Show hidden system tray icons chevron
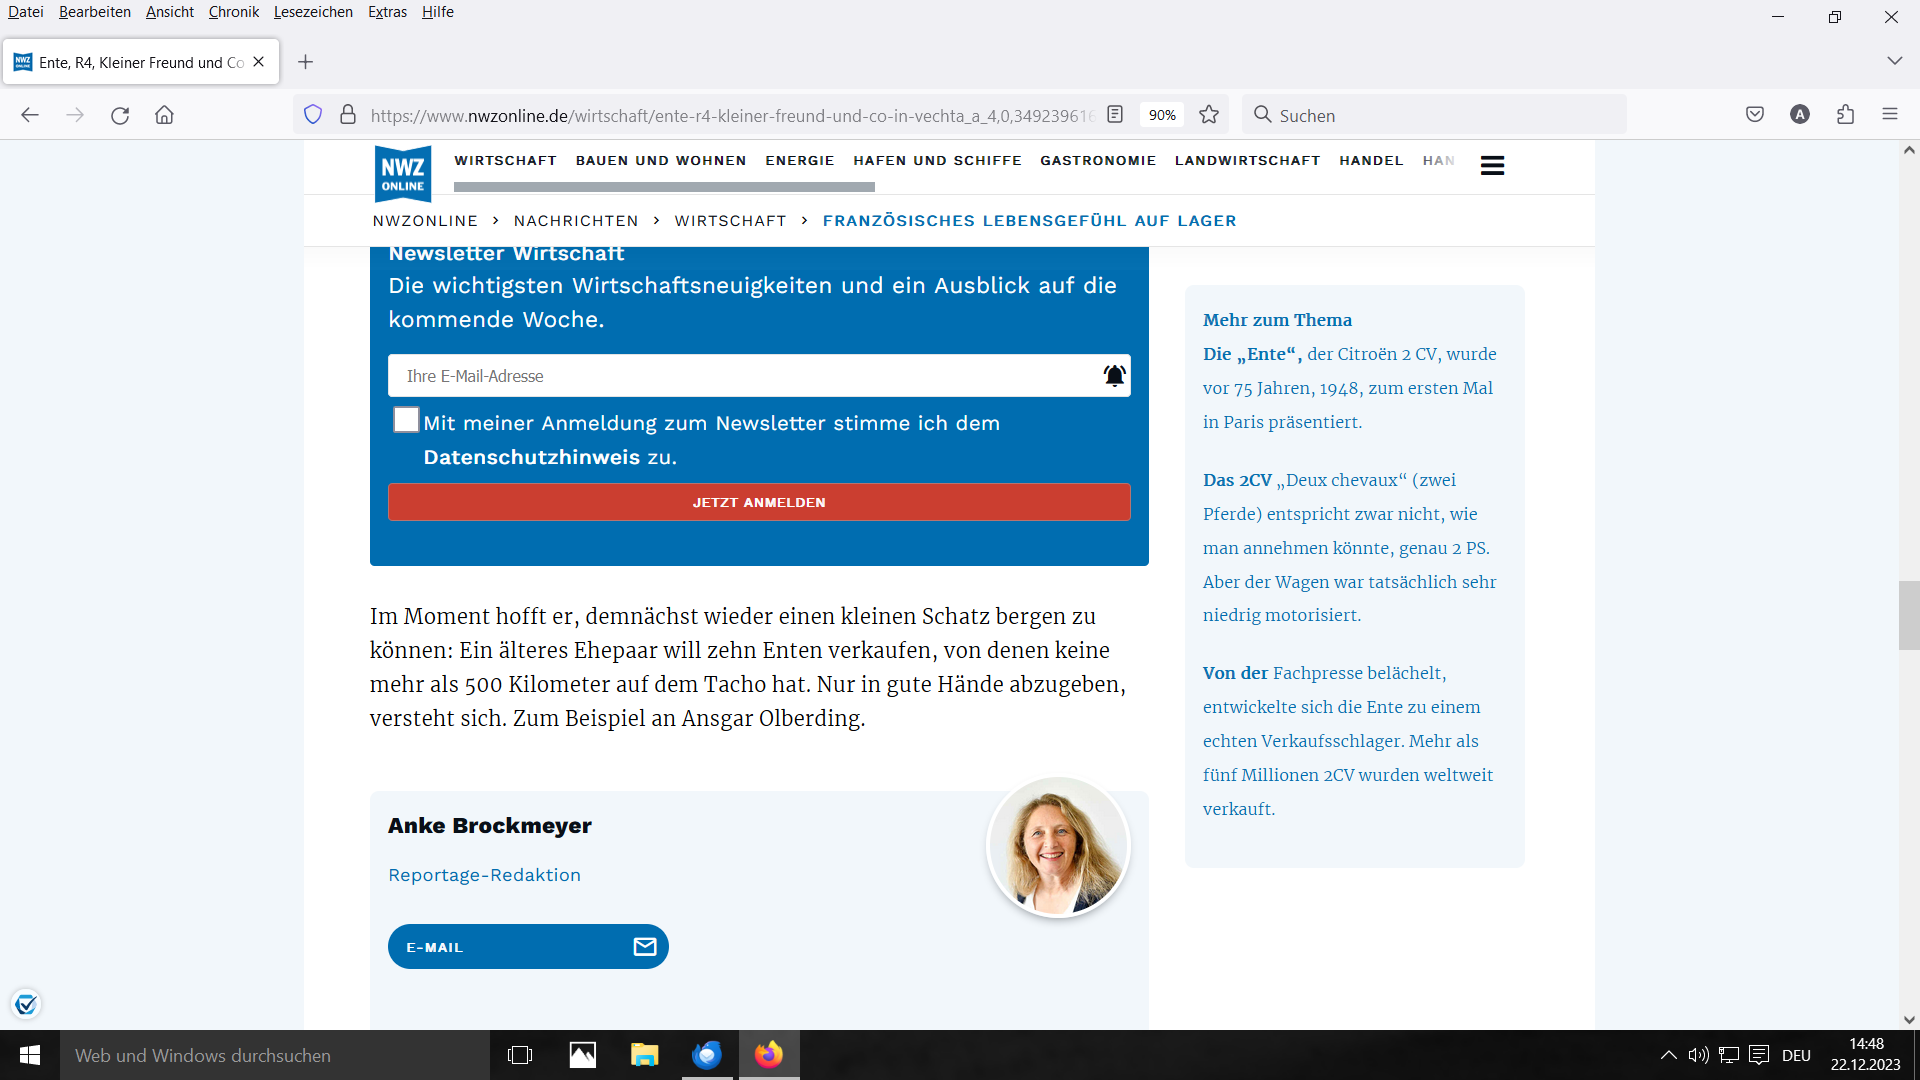 click(x=1668, y=1055)
